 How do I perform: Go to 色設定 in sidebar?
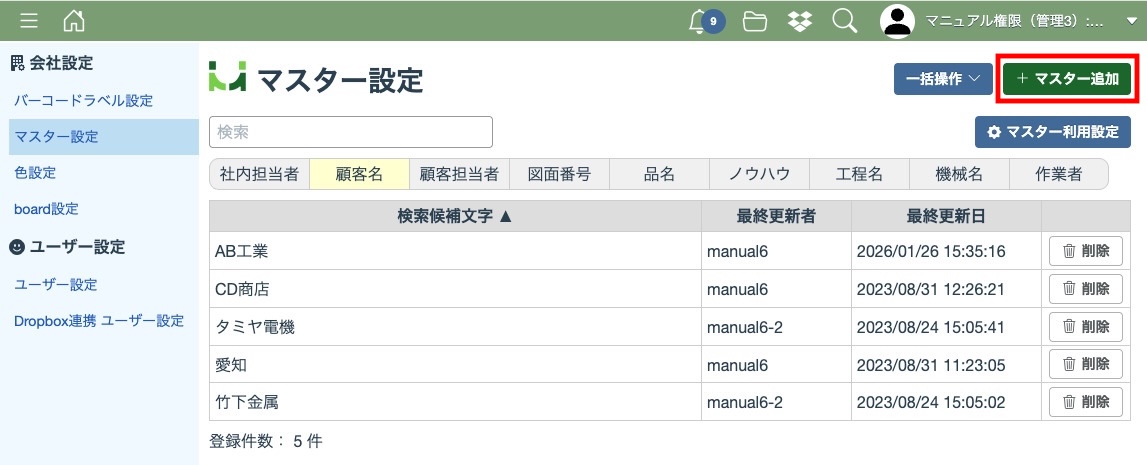tap(35, 173)
